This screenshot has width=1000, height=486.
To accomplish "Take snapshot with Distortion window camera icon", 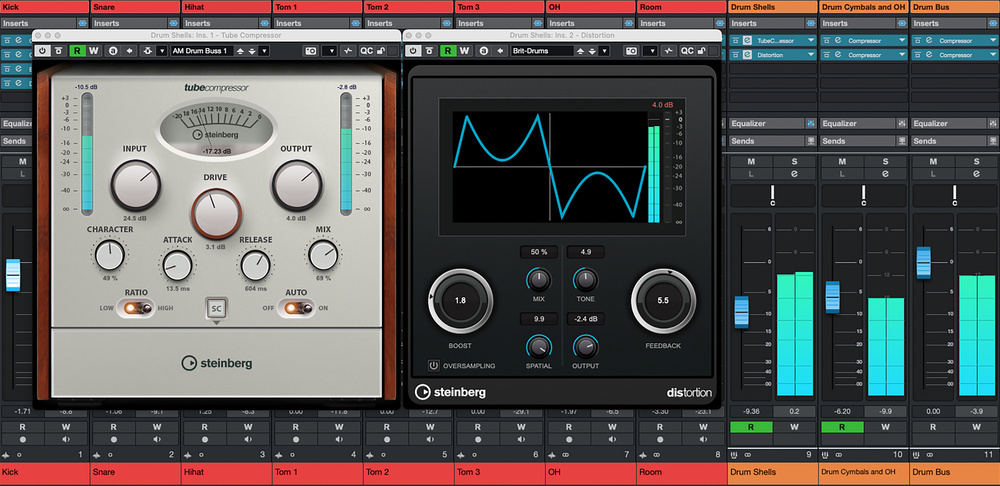I will (632, 50).
